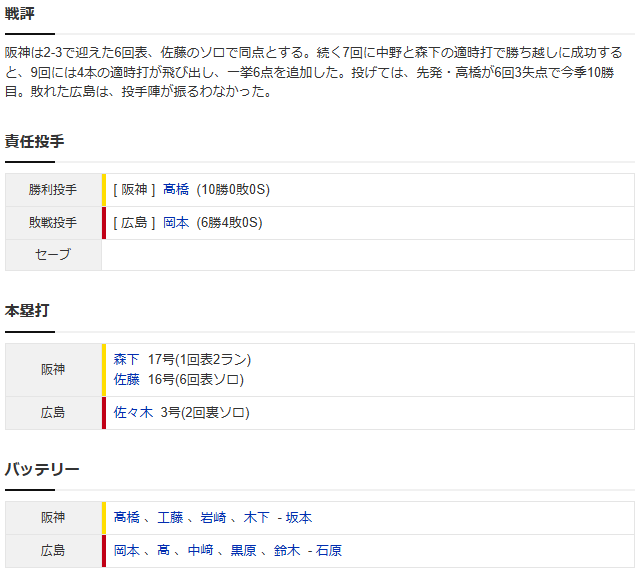Viewport: 640px width, 572px height.
Task: Click the 戦評 section heading
Action: (x=20, y=13)
